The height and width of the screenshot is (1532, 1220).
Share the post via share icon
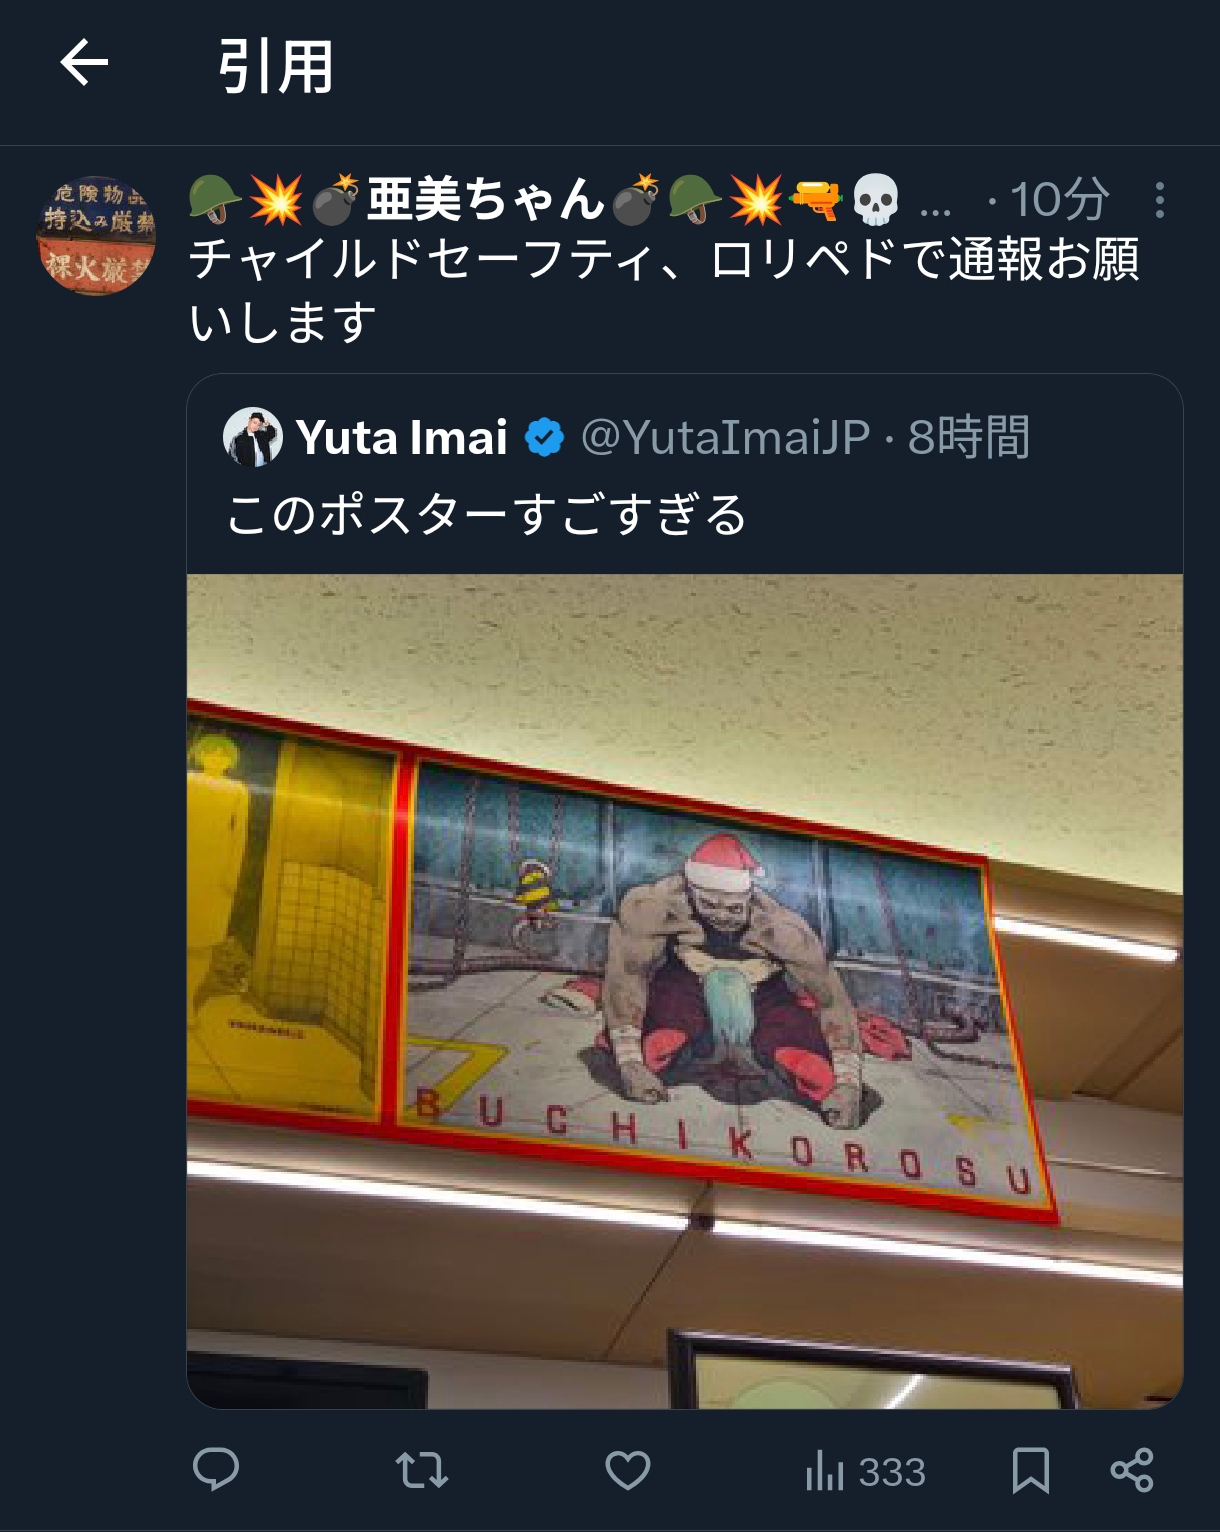click(x=1133, y=1470)
